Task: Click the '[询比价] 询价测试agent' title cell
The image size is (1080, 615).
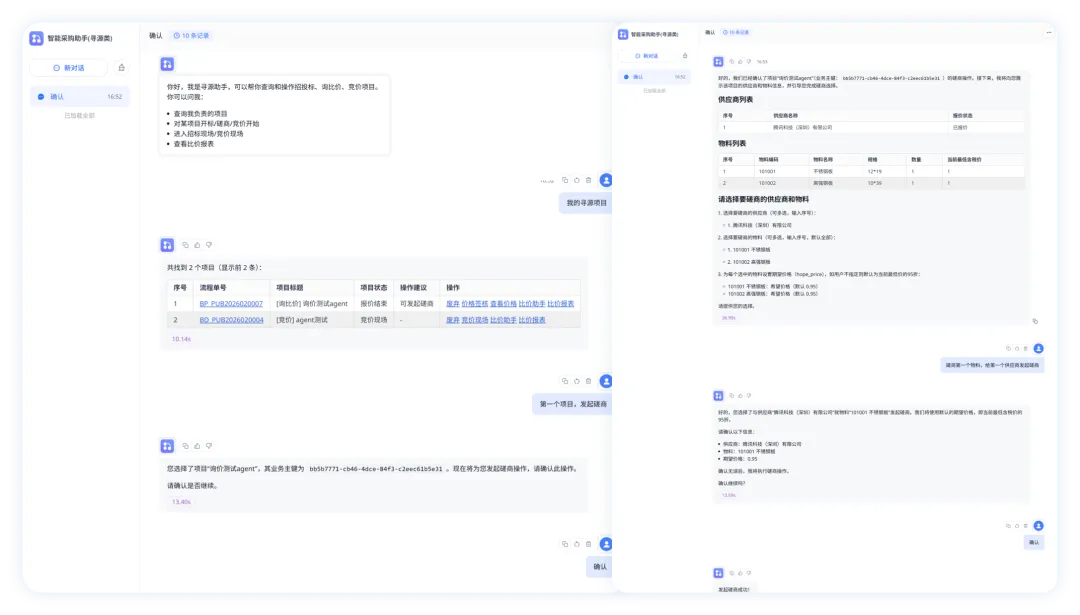Action: click(x=312, y=304)
